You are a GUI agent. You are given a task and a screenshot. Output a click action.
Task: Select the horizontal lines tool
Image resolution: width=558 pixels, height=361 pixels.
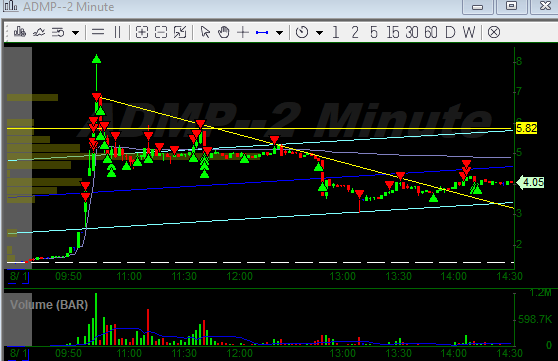98,32
